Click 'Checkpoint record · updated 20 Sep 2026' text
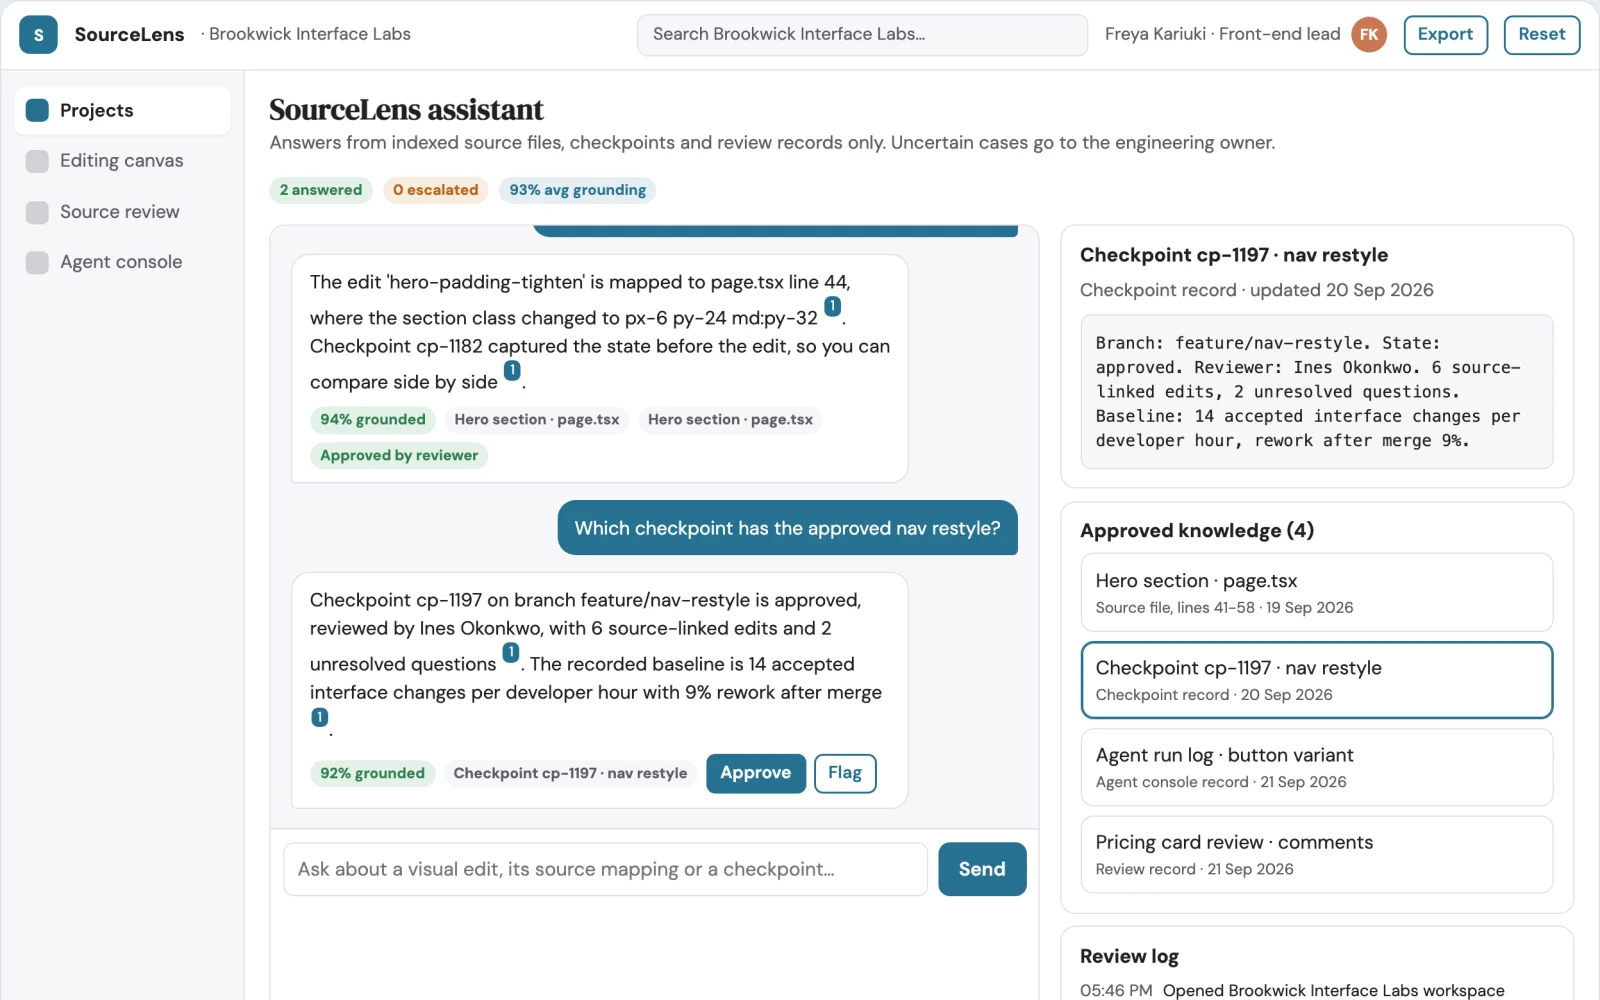The image size is (1600, 1000). pyautogui.click(x=1257, y=290)
